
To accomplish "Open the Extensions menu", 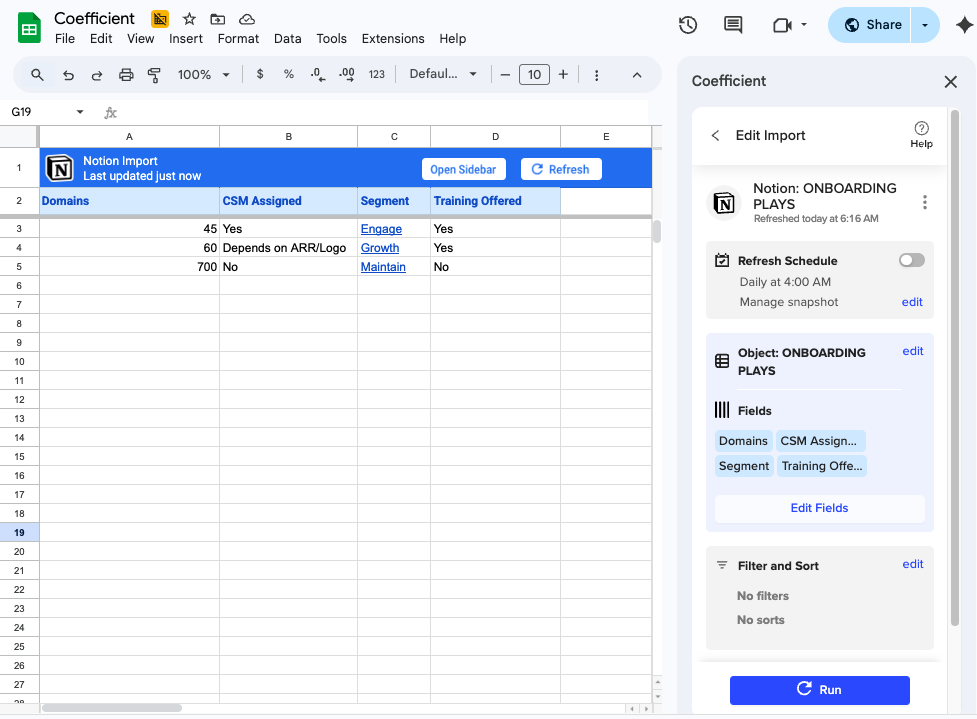I will 392,39.
